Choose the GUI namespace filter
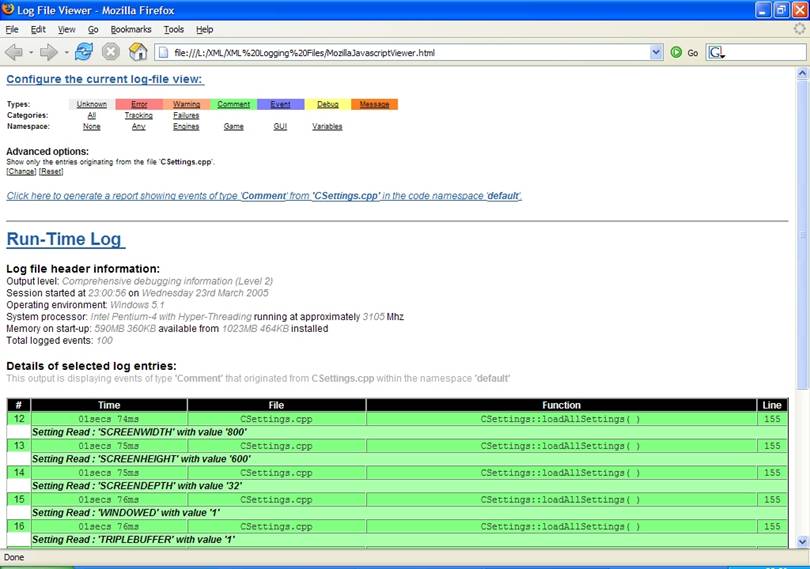The height and width of the screenshot is (569, 810). [280, 127]
